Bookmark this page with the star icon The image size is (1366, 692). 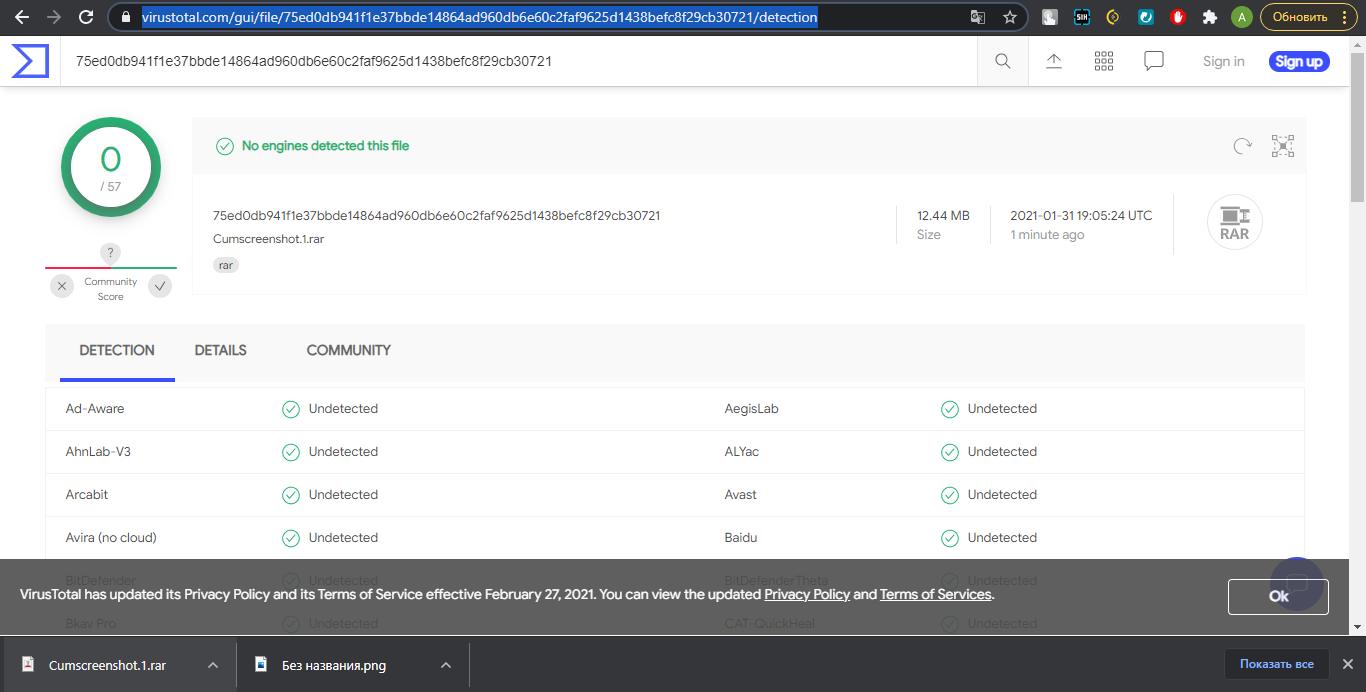(x=1010, y=17)
